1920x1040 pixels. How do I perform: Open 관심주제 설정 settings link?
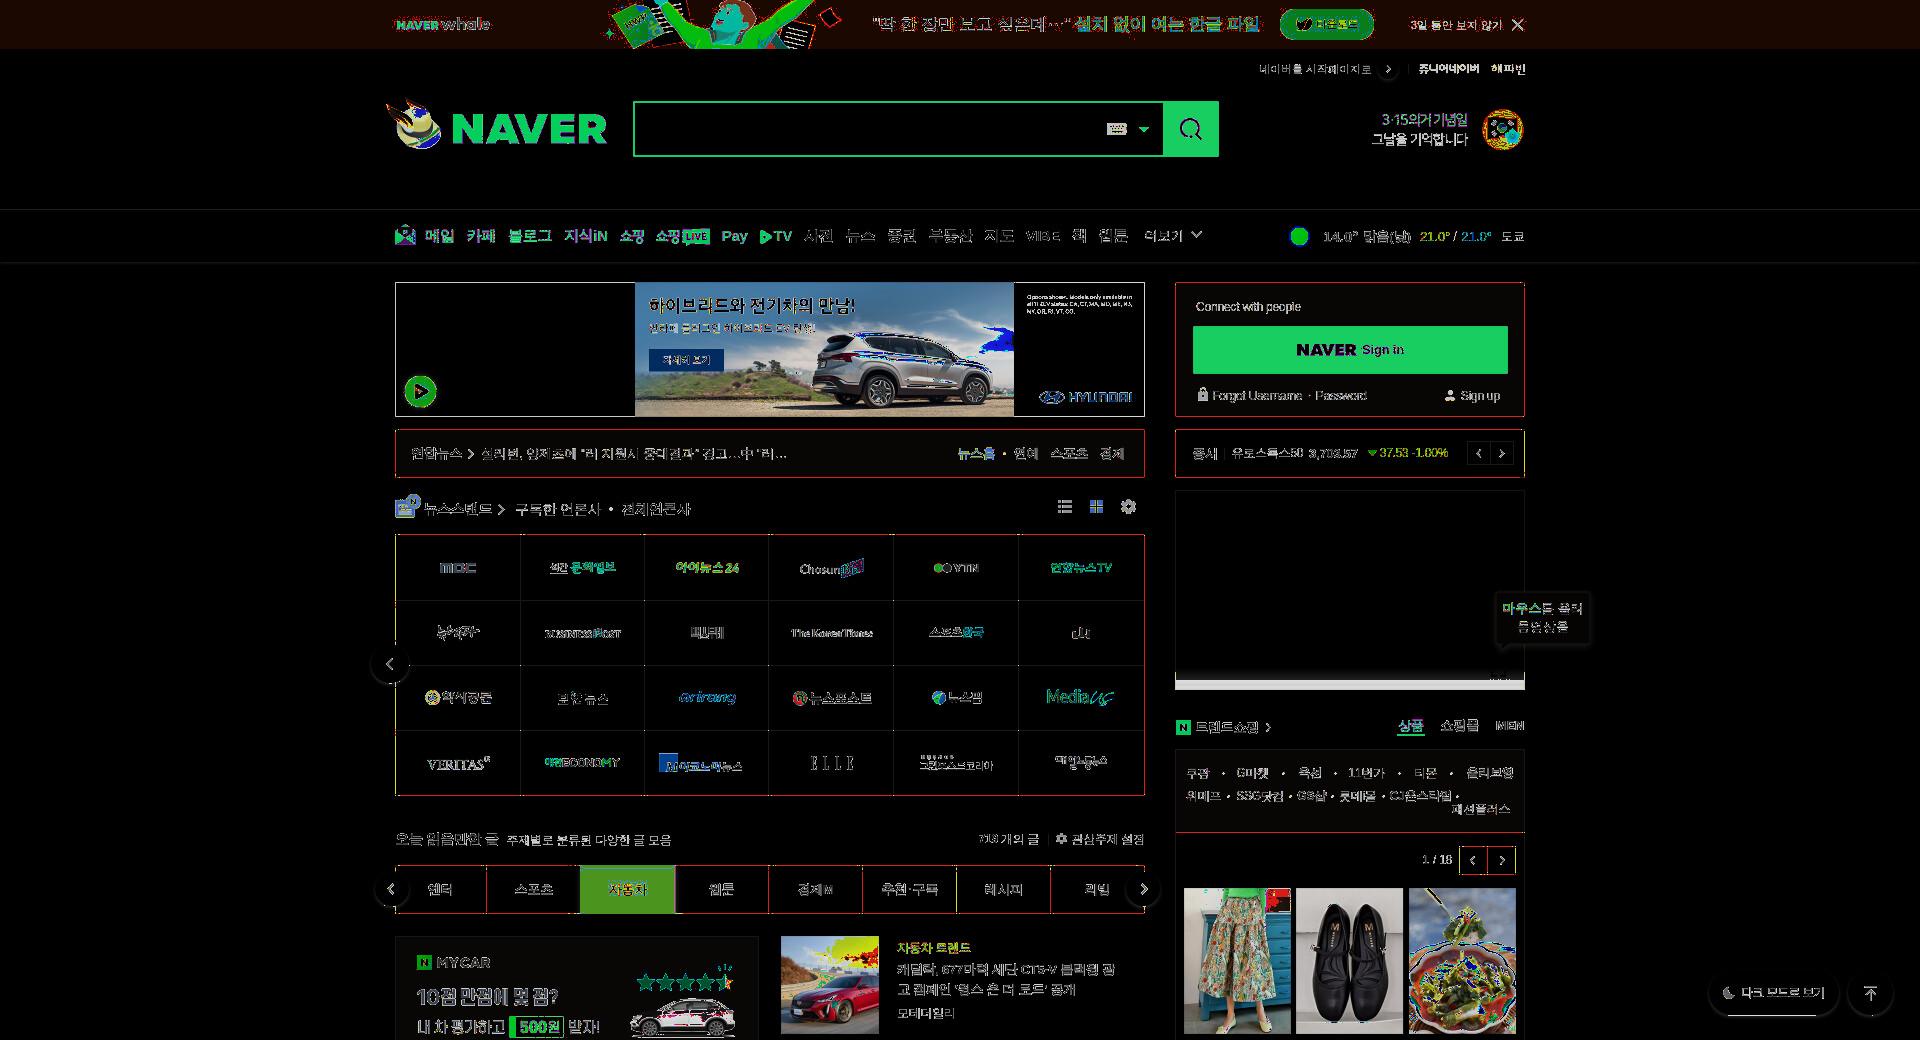[x=1099, y=839]
